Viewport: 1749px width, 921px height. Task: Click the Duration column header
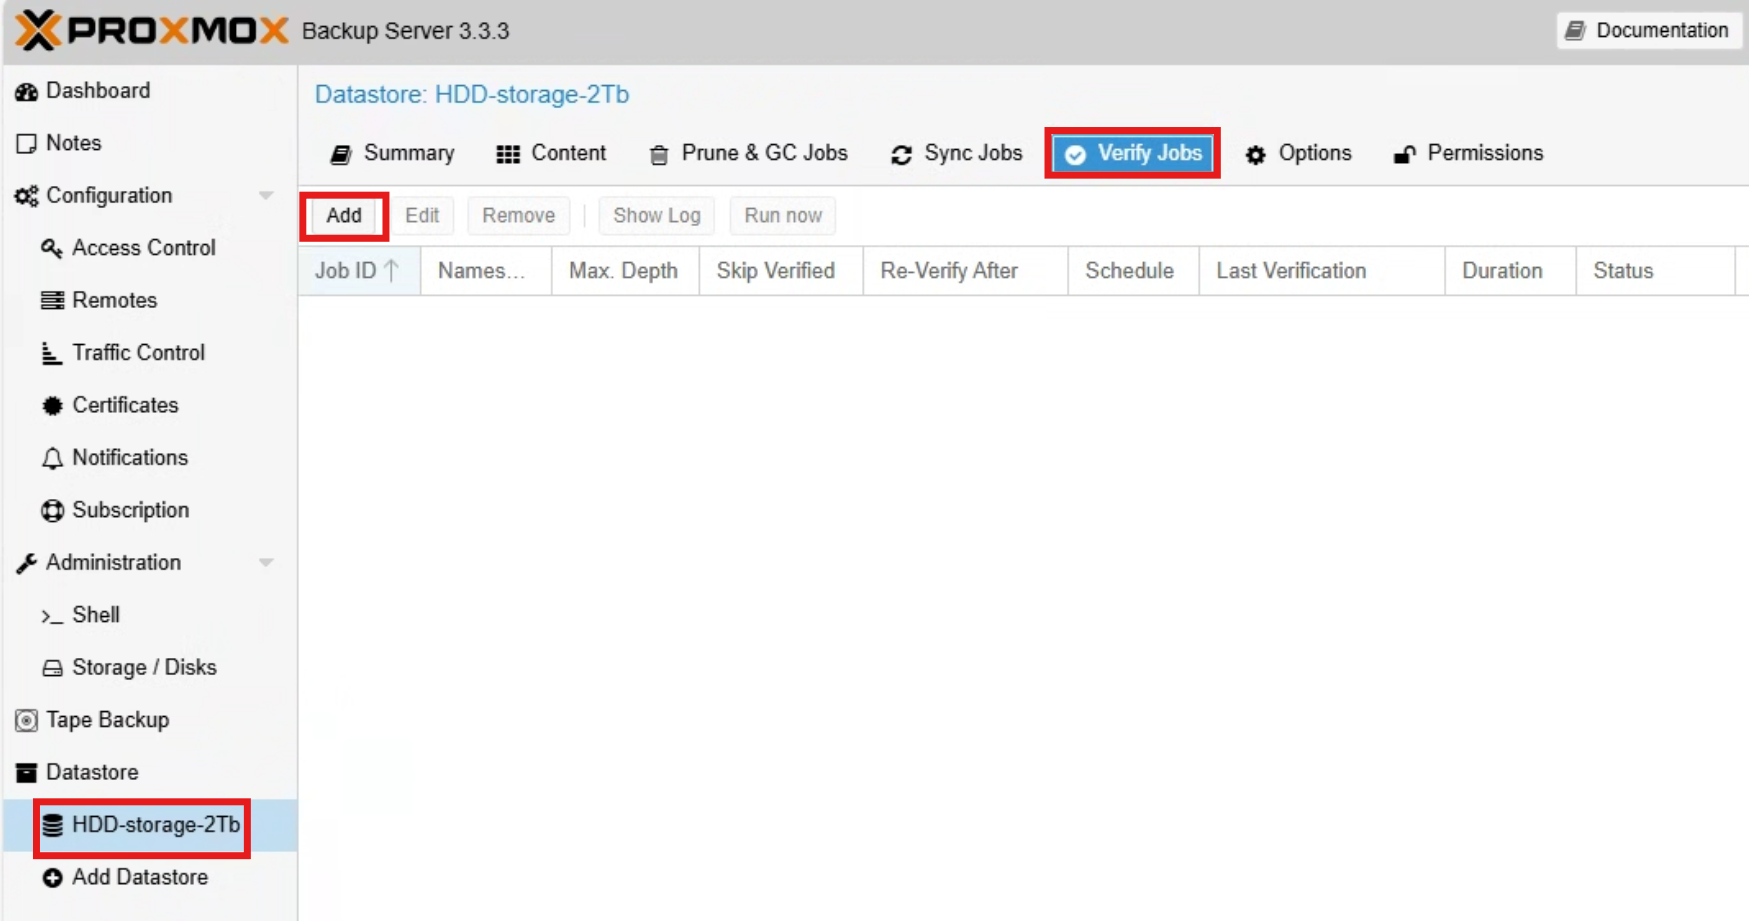[x=1511, y=271]
